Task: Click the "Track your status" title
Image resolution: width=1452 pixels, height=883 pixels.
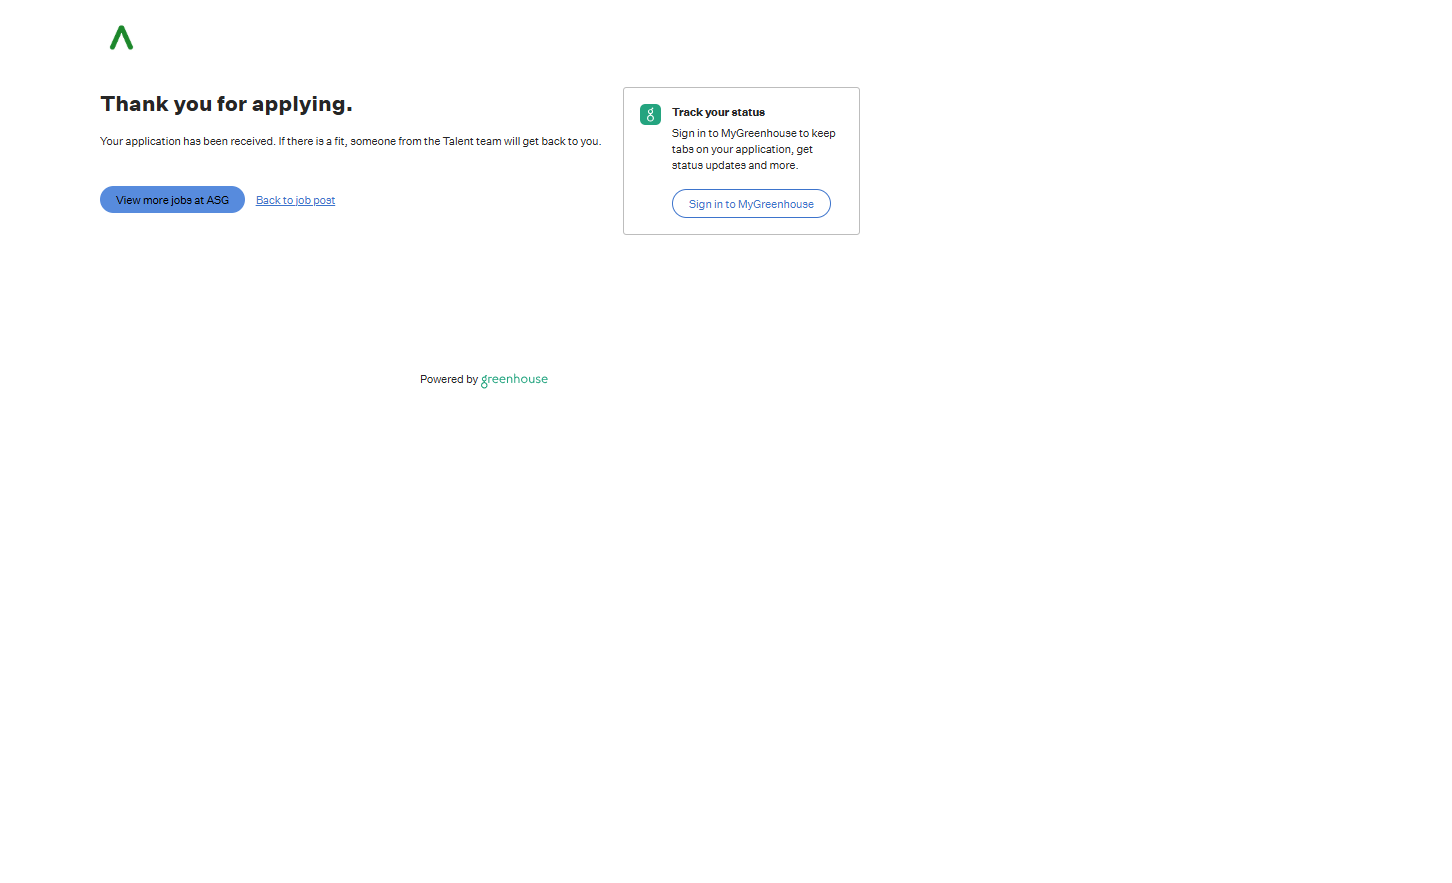Action: 718,113
